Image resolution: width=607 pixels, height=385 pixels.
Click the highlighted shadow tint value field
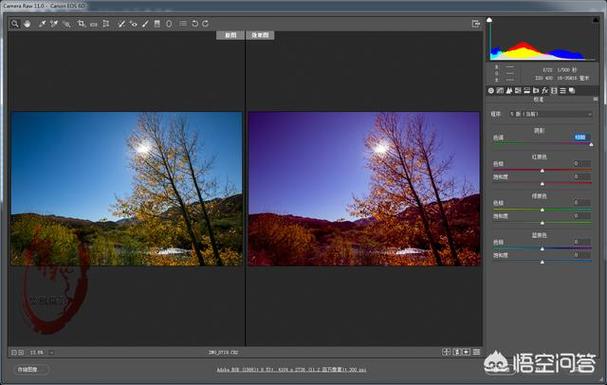coord(582,137)
